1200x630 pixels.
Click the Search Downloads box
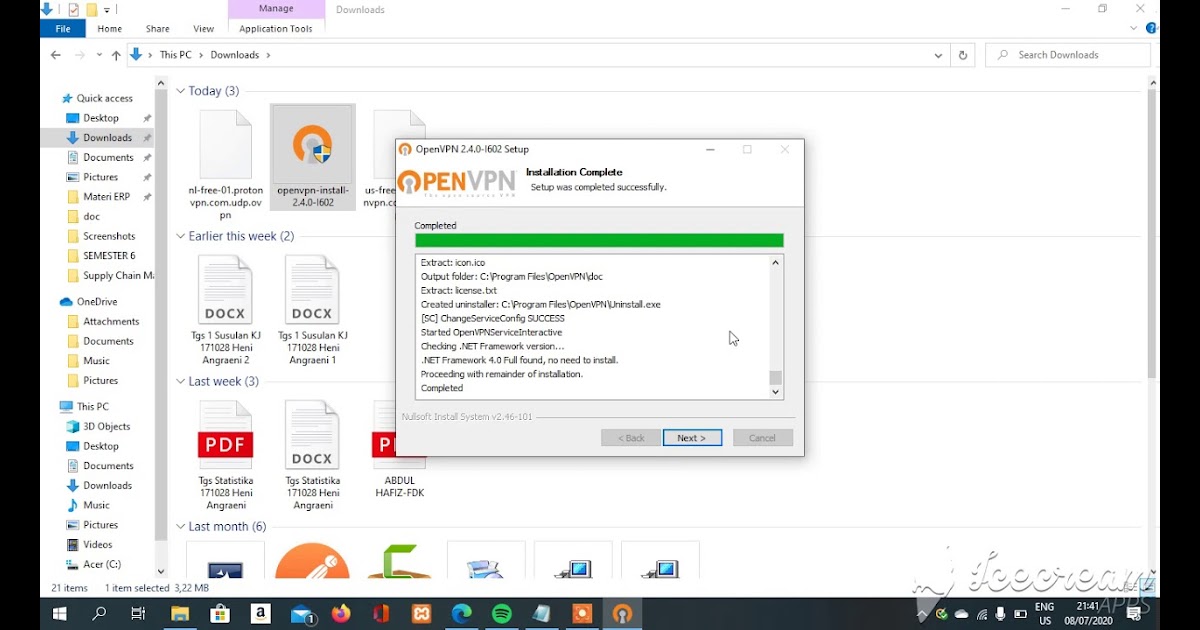(1068, 55)
